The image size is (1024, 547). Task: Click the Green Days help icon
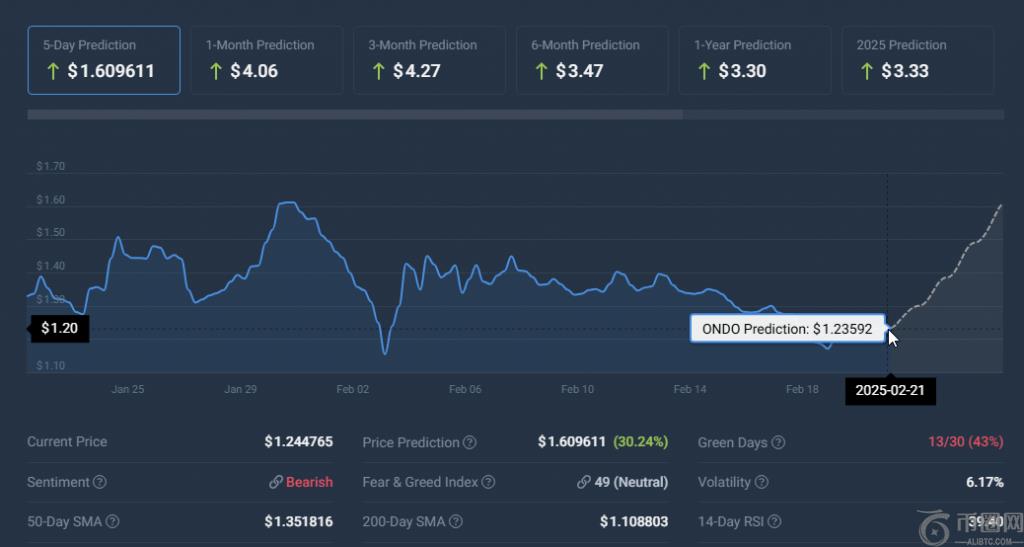click(x=779, y=443)
